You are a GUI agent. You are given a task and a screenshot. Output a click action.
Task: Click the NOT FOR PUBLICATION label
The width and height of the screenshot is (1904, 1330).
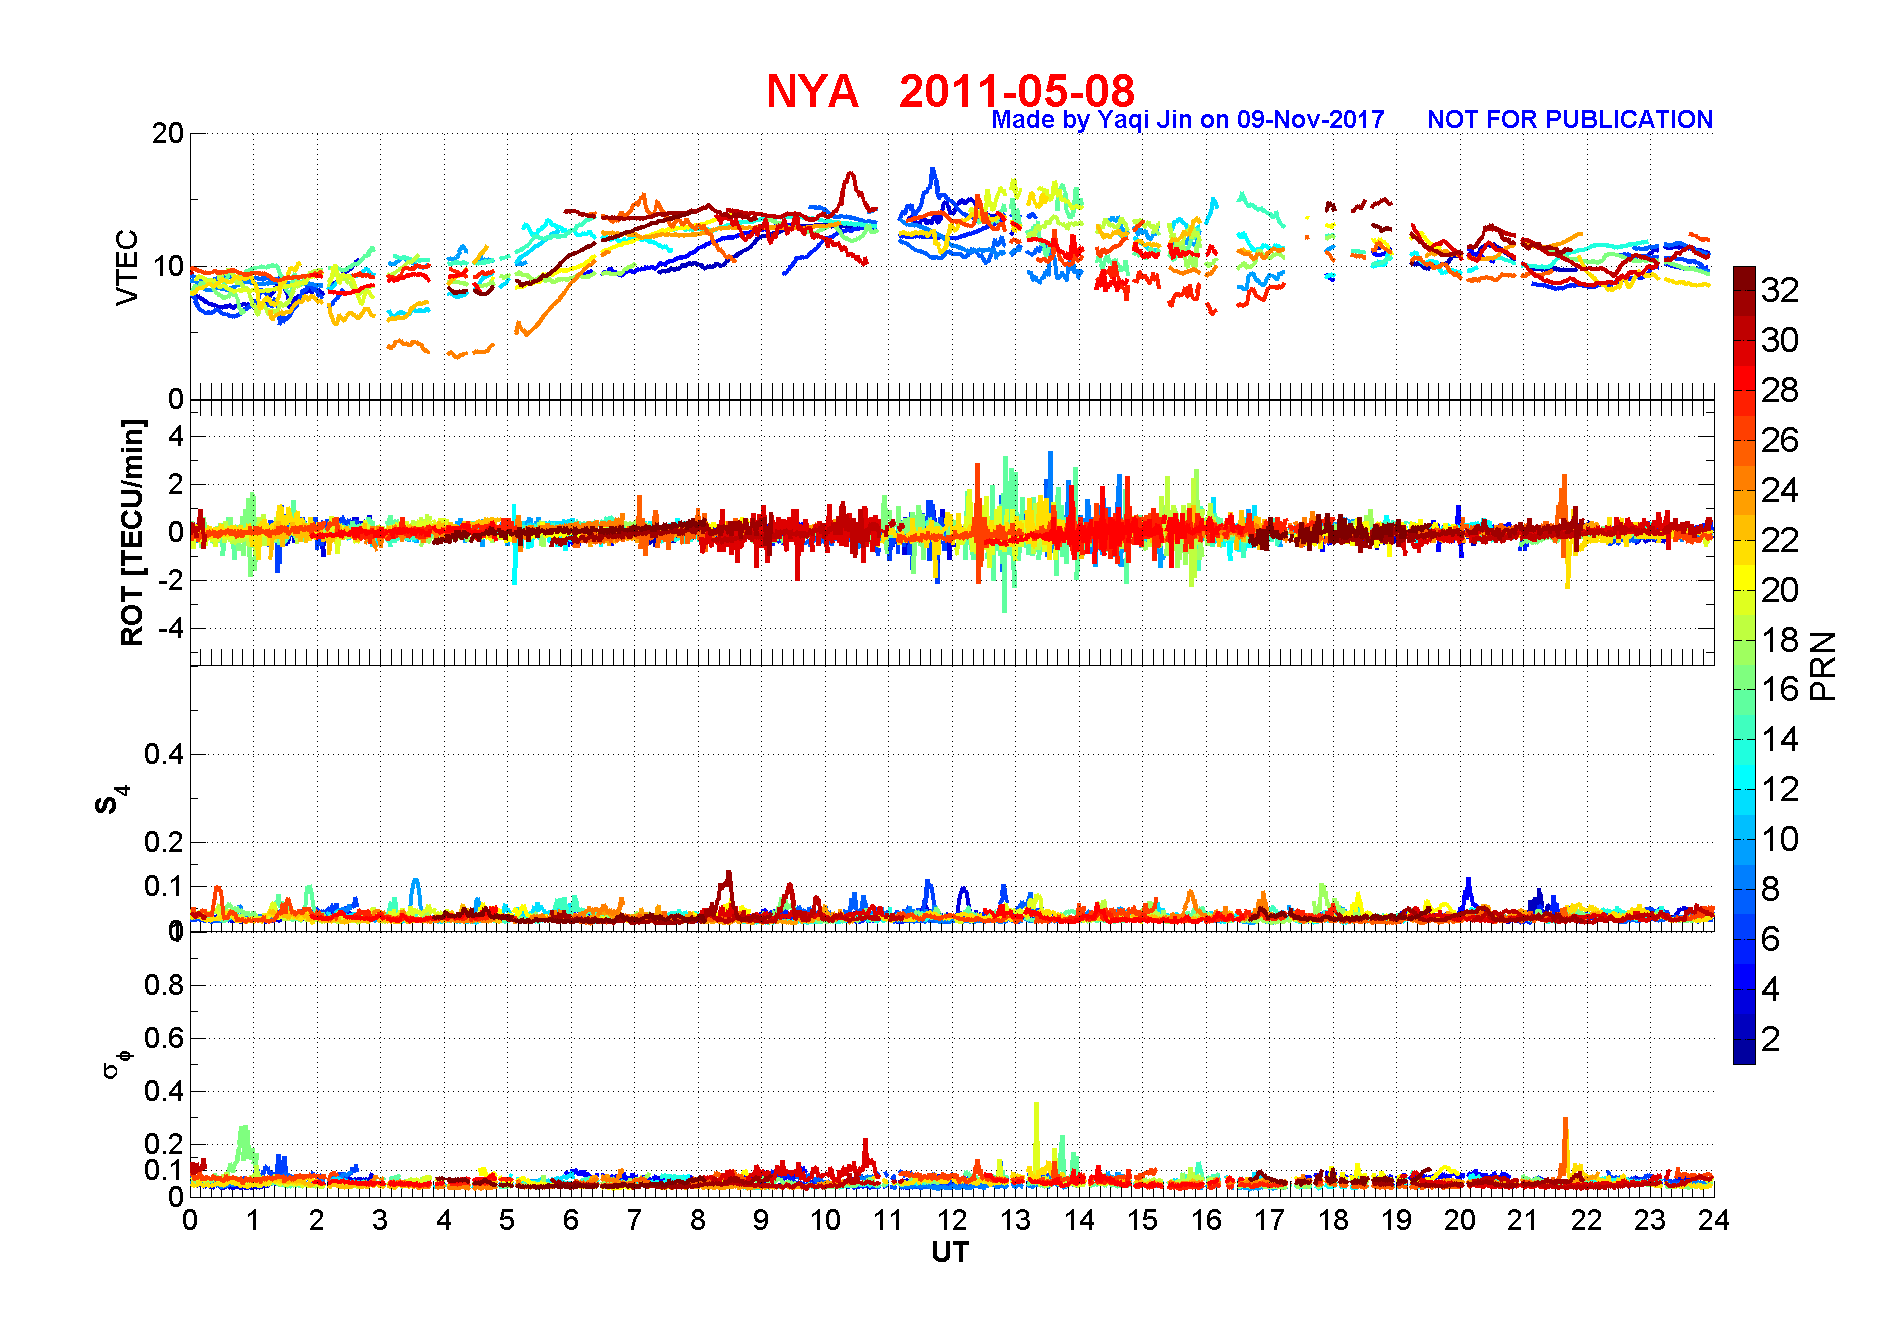click(x=1570, y=120)
